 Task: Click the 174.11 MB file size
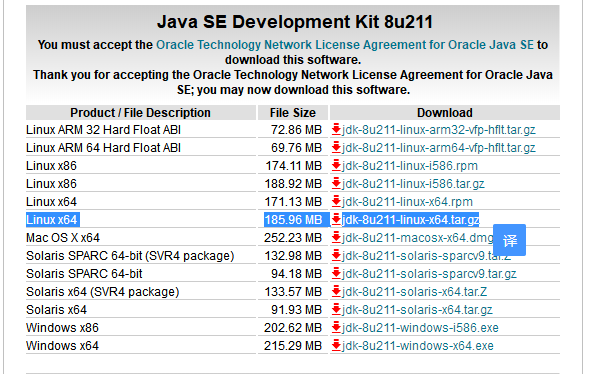pyautogui.click(x=293, y=166)
